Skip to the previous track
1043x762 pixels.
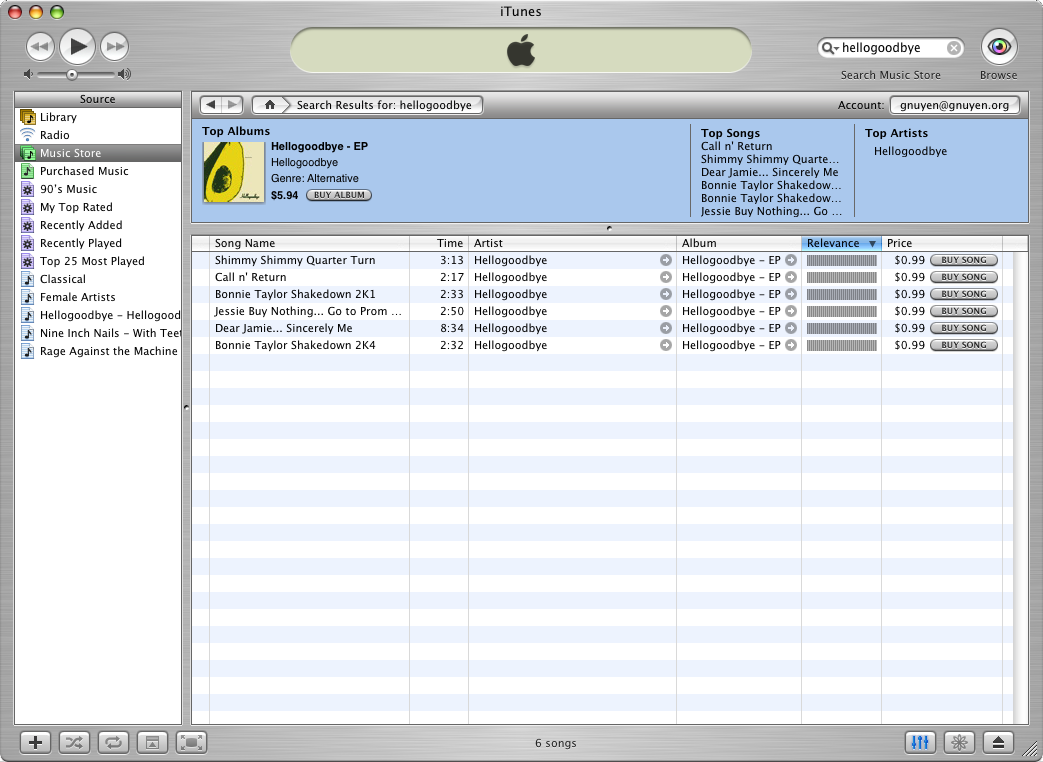[x=40, y=47]
